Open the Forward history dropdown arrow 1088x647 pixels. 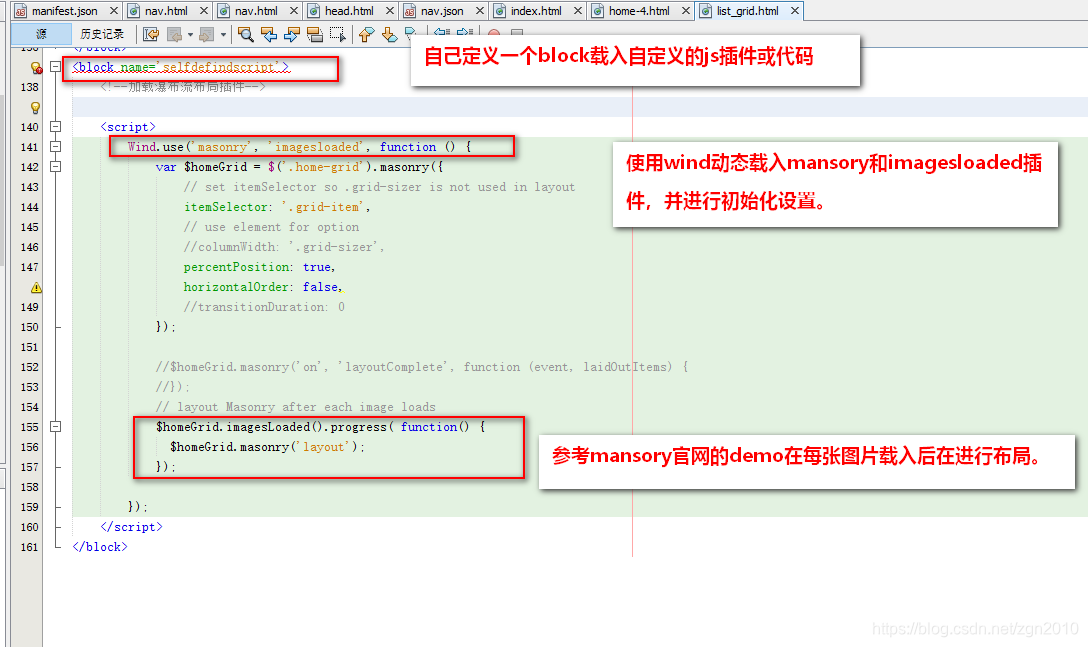[223, 34]
